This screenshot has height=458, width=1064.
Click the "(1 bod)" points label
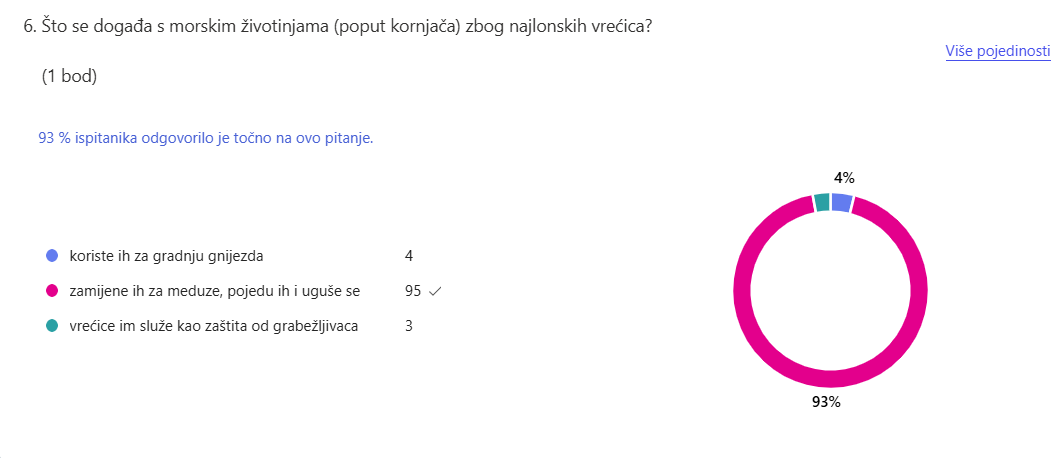69,76
